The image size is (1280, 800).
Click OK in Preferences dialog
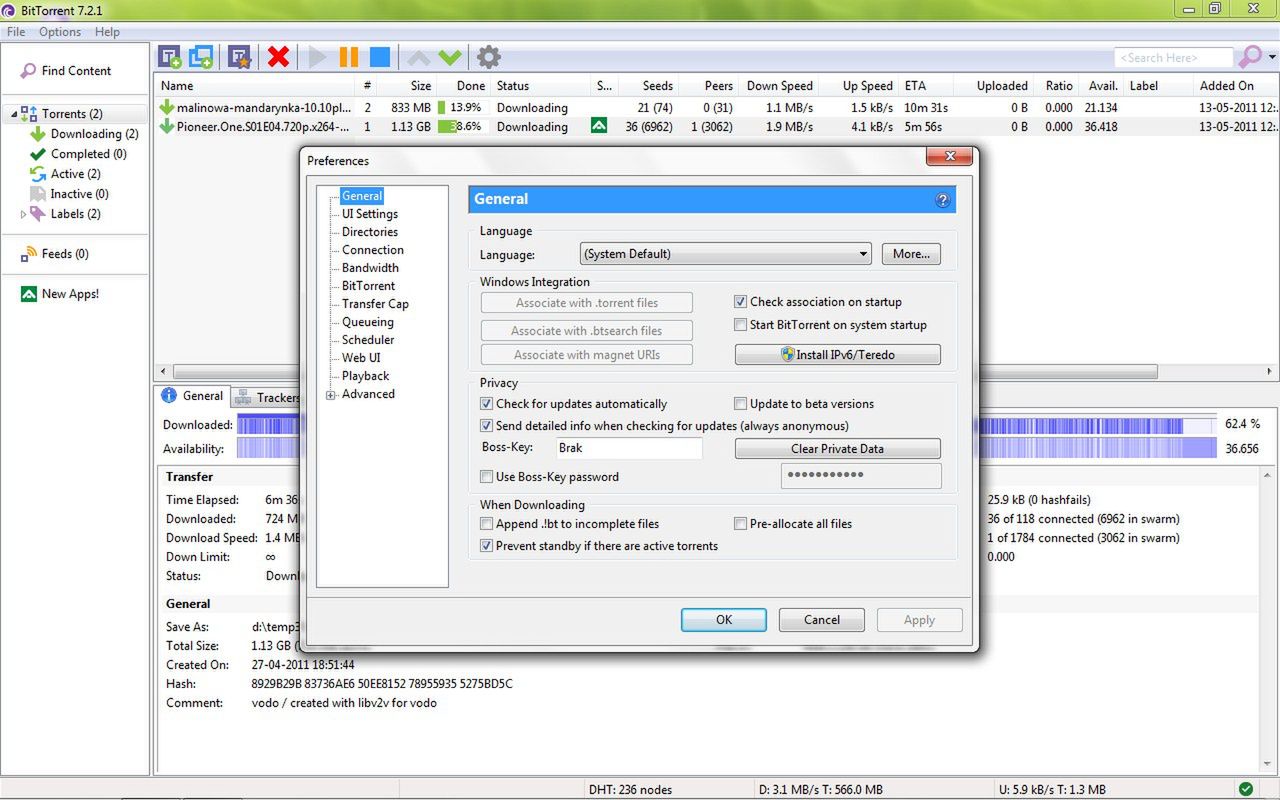[x=724, y=620]
